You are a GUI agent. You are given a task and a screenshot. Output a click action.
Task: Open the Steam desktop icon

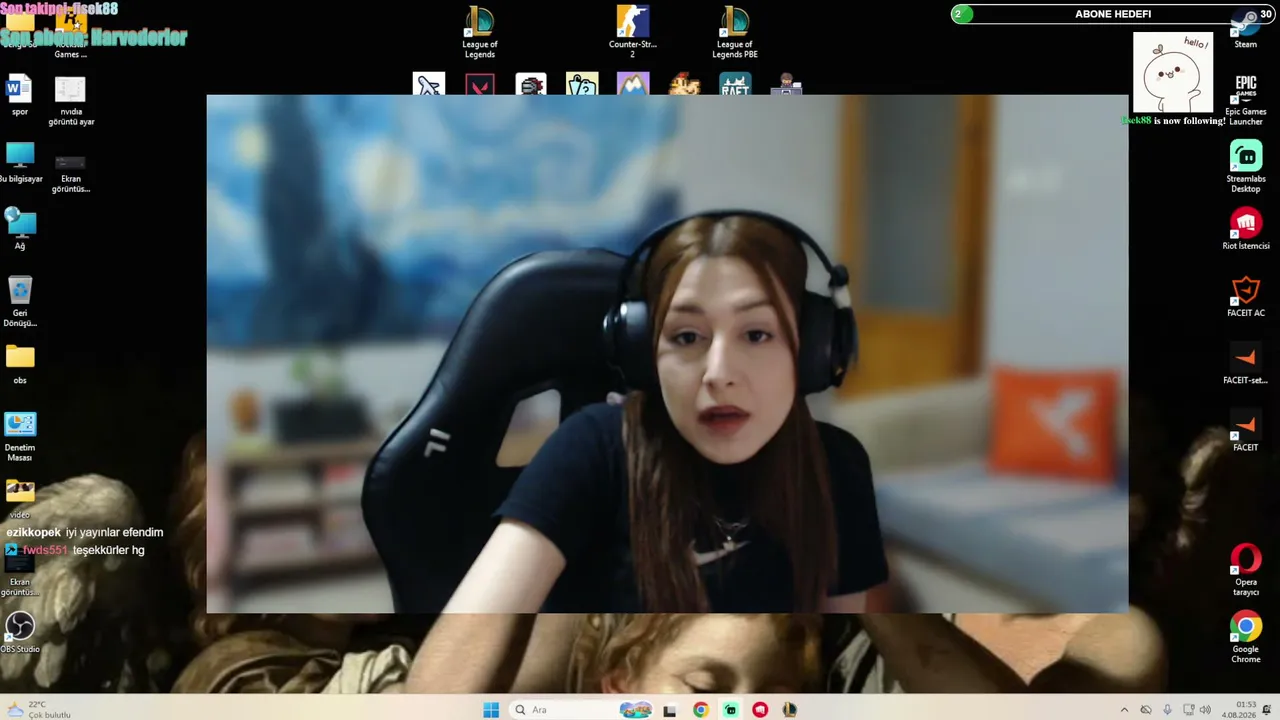tap(1245, 27)
